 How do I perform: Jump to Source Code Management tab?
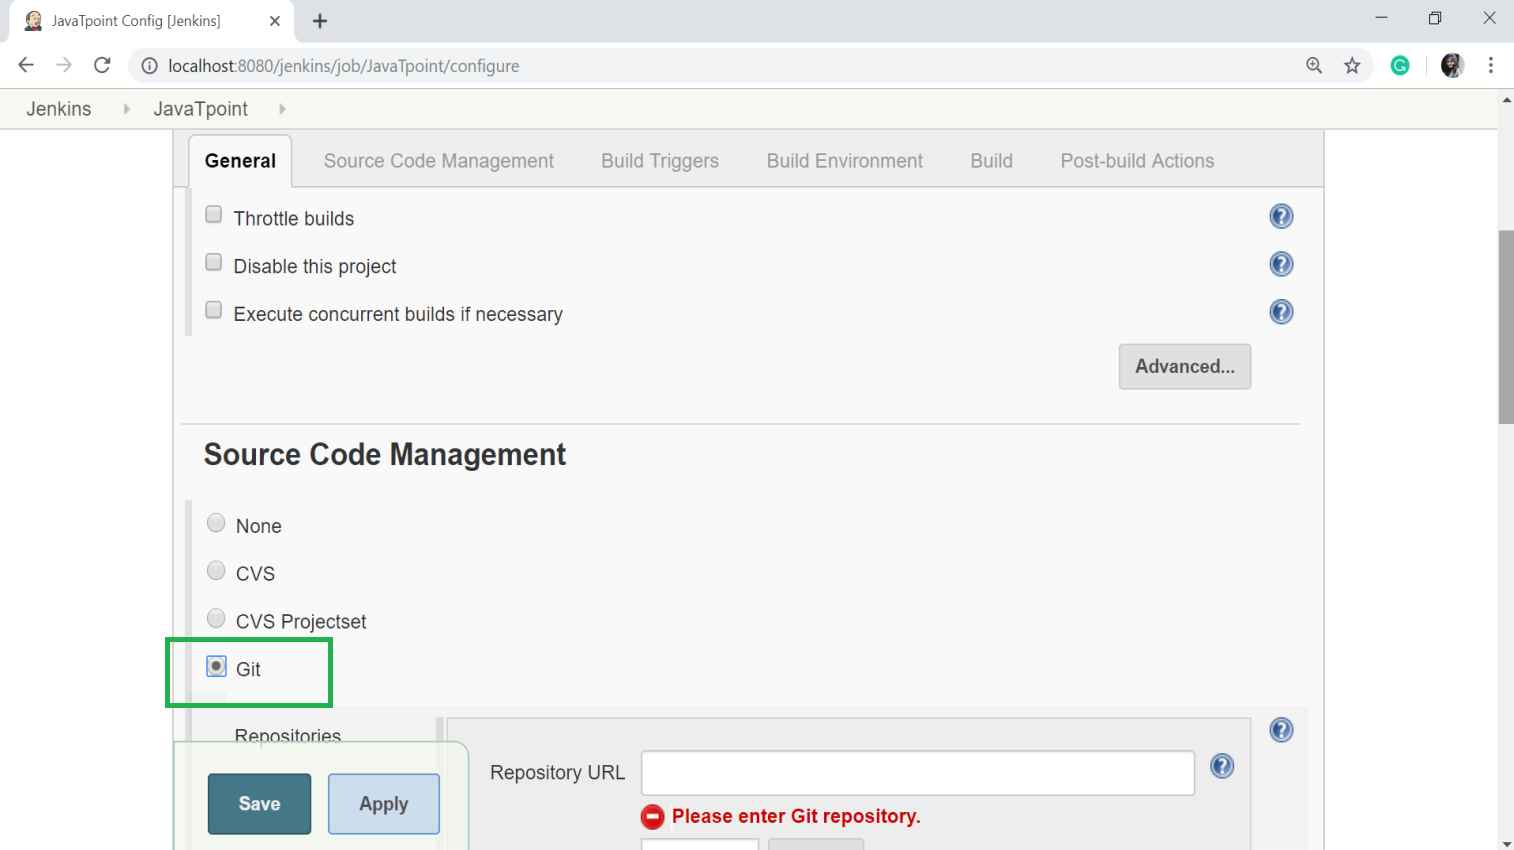click(x=438, y=161)
